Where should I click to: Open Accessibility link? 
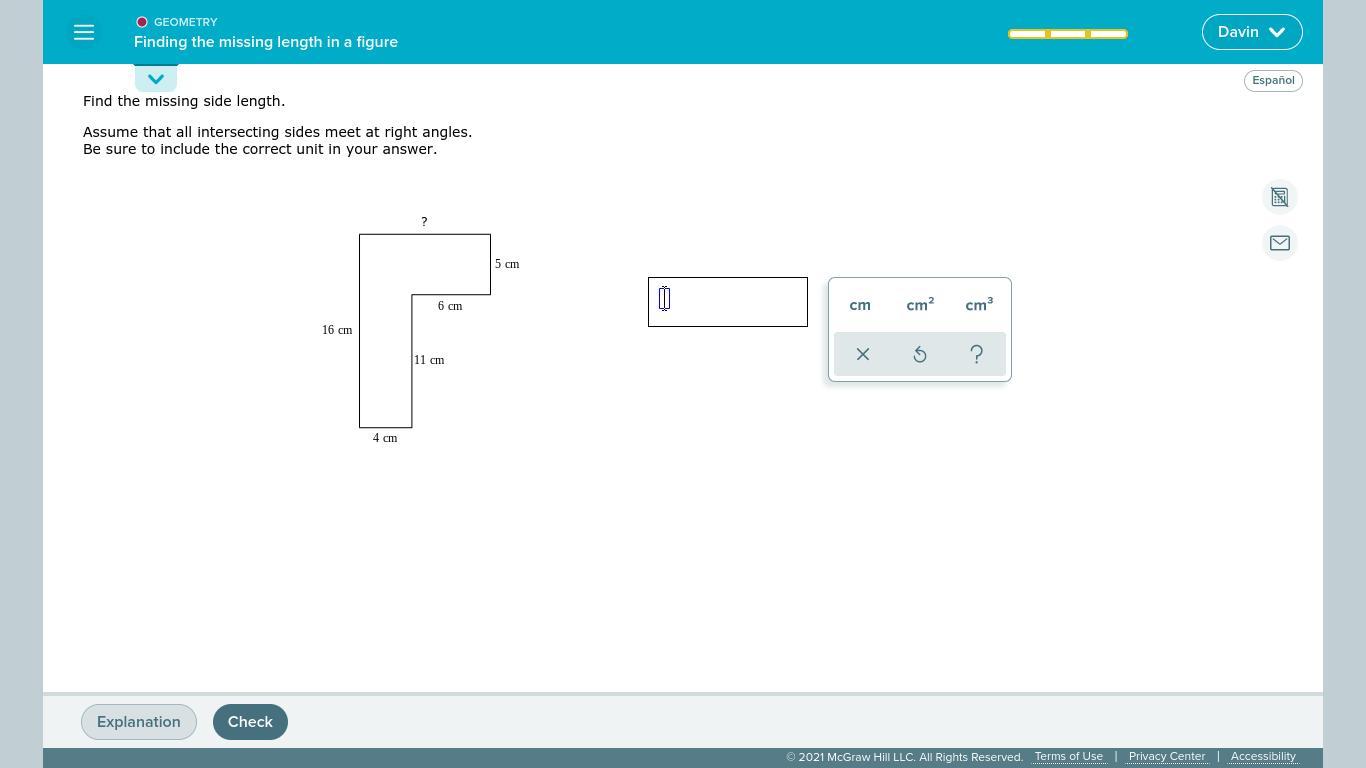coord(1263,756)
